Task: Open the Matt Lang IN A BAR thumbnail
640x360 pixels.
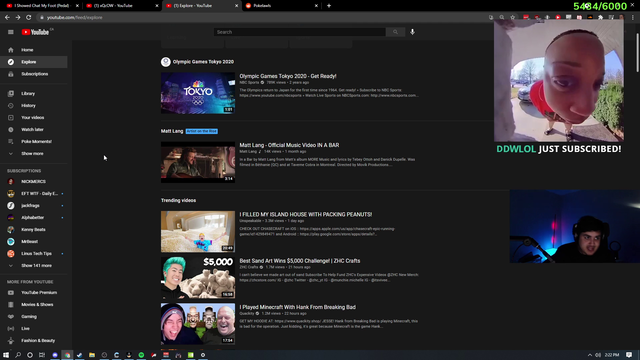Action: [198, 162]
